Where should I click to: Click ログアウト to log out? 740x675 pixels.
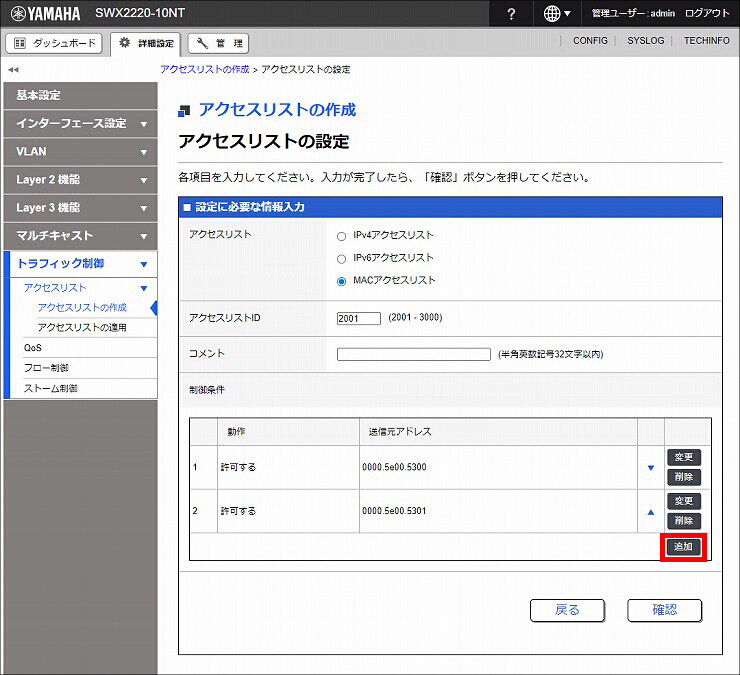click(x=707, y=13)
